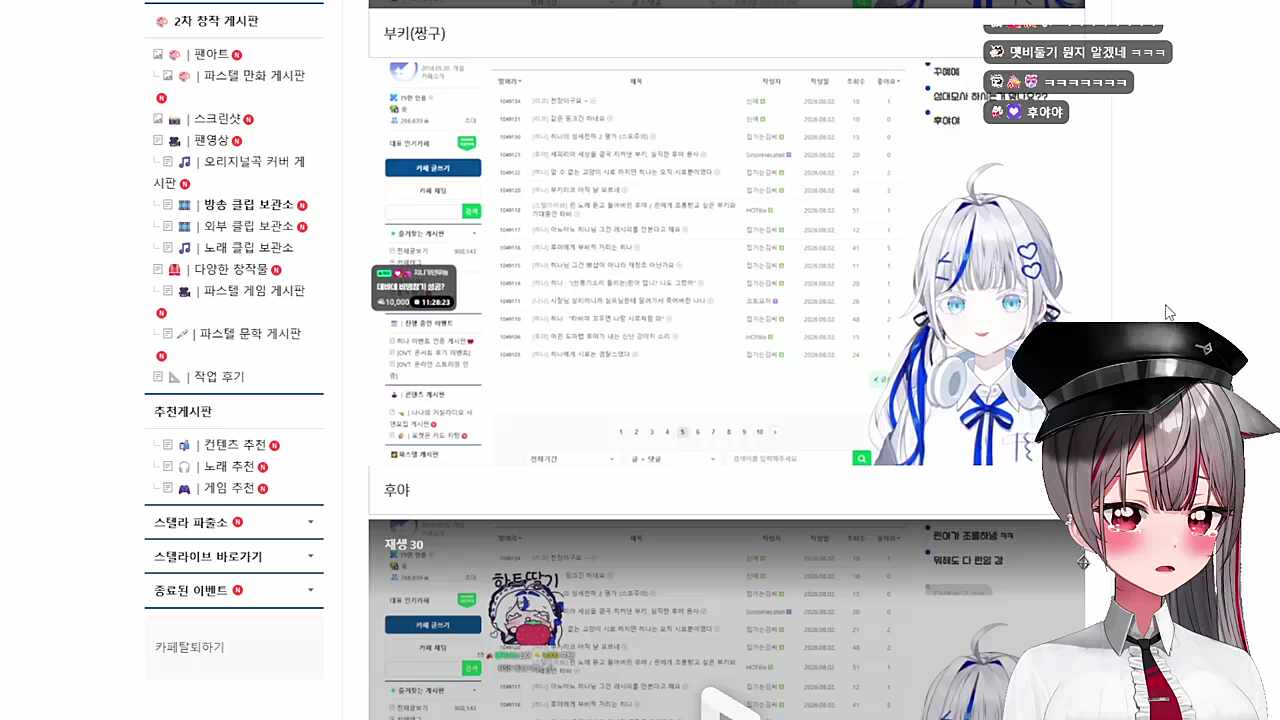Open 전체기간 dropdown in 부키(짱구) screenshot
1280x720 pixels.
(572, 459)
